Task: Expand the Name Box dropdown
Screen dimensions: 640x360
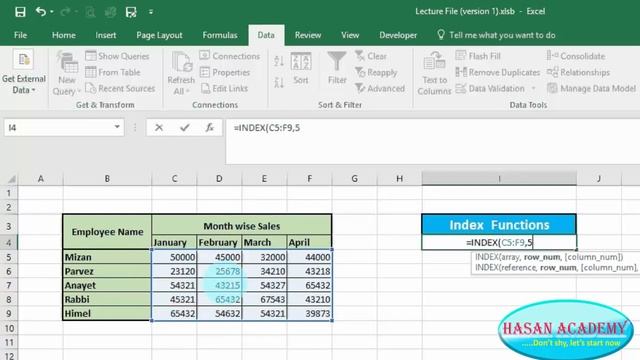Action: click(x=117, y=127)
